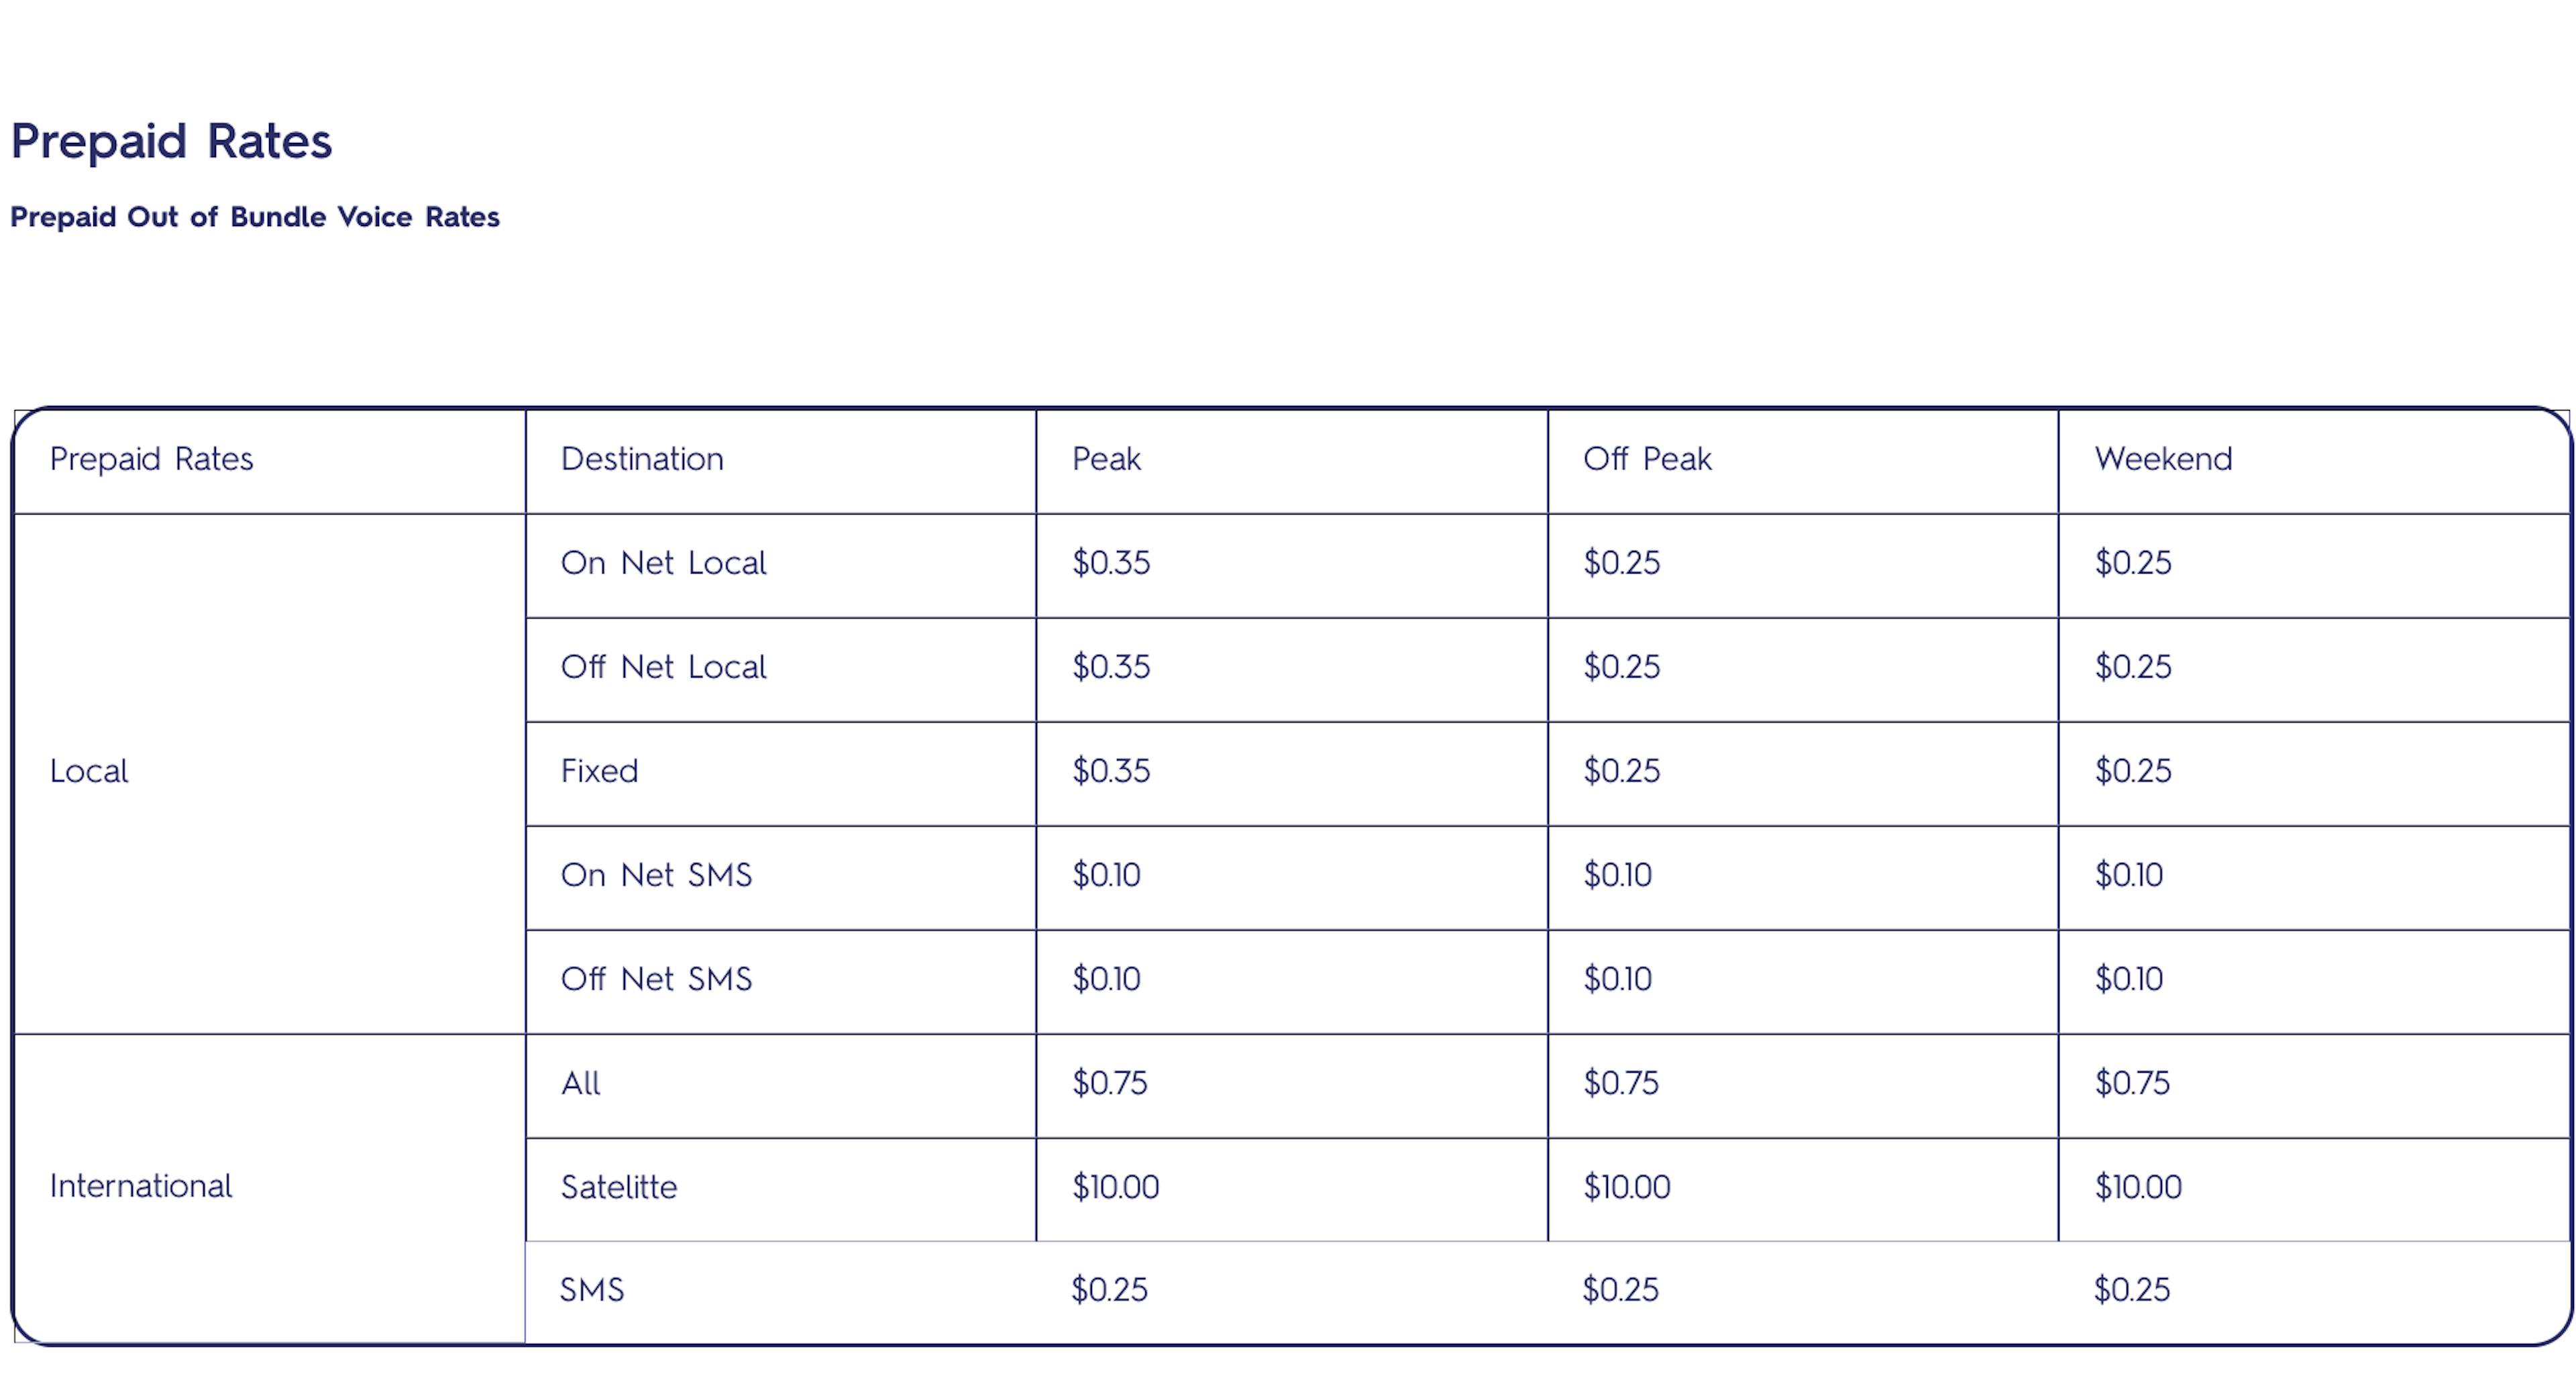The width and height of the screenshot is (2576, 1384).
Task: Select the "Destination" column header
Action: click(642, 459)
